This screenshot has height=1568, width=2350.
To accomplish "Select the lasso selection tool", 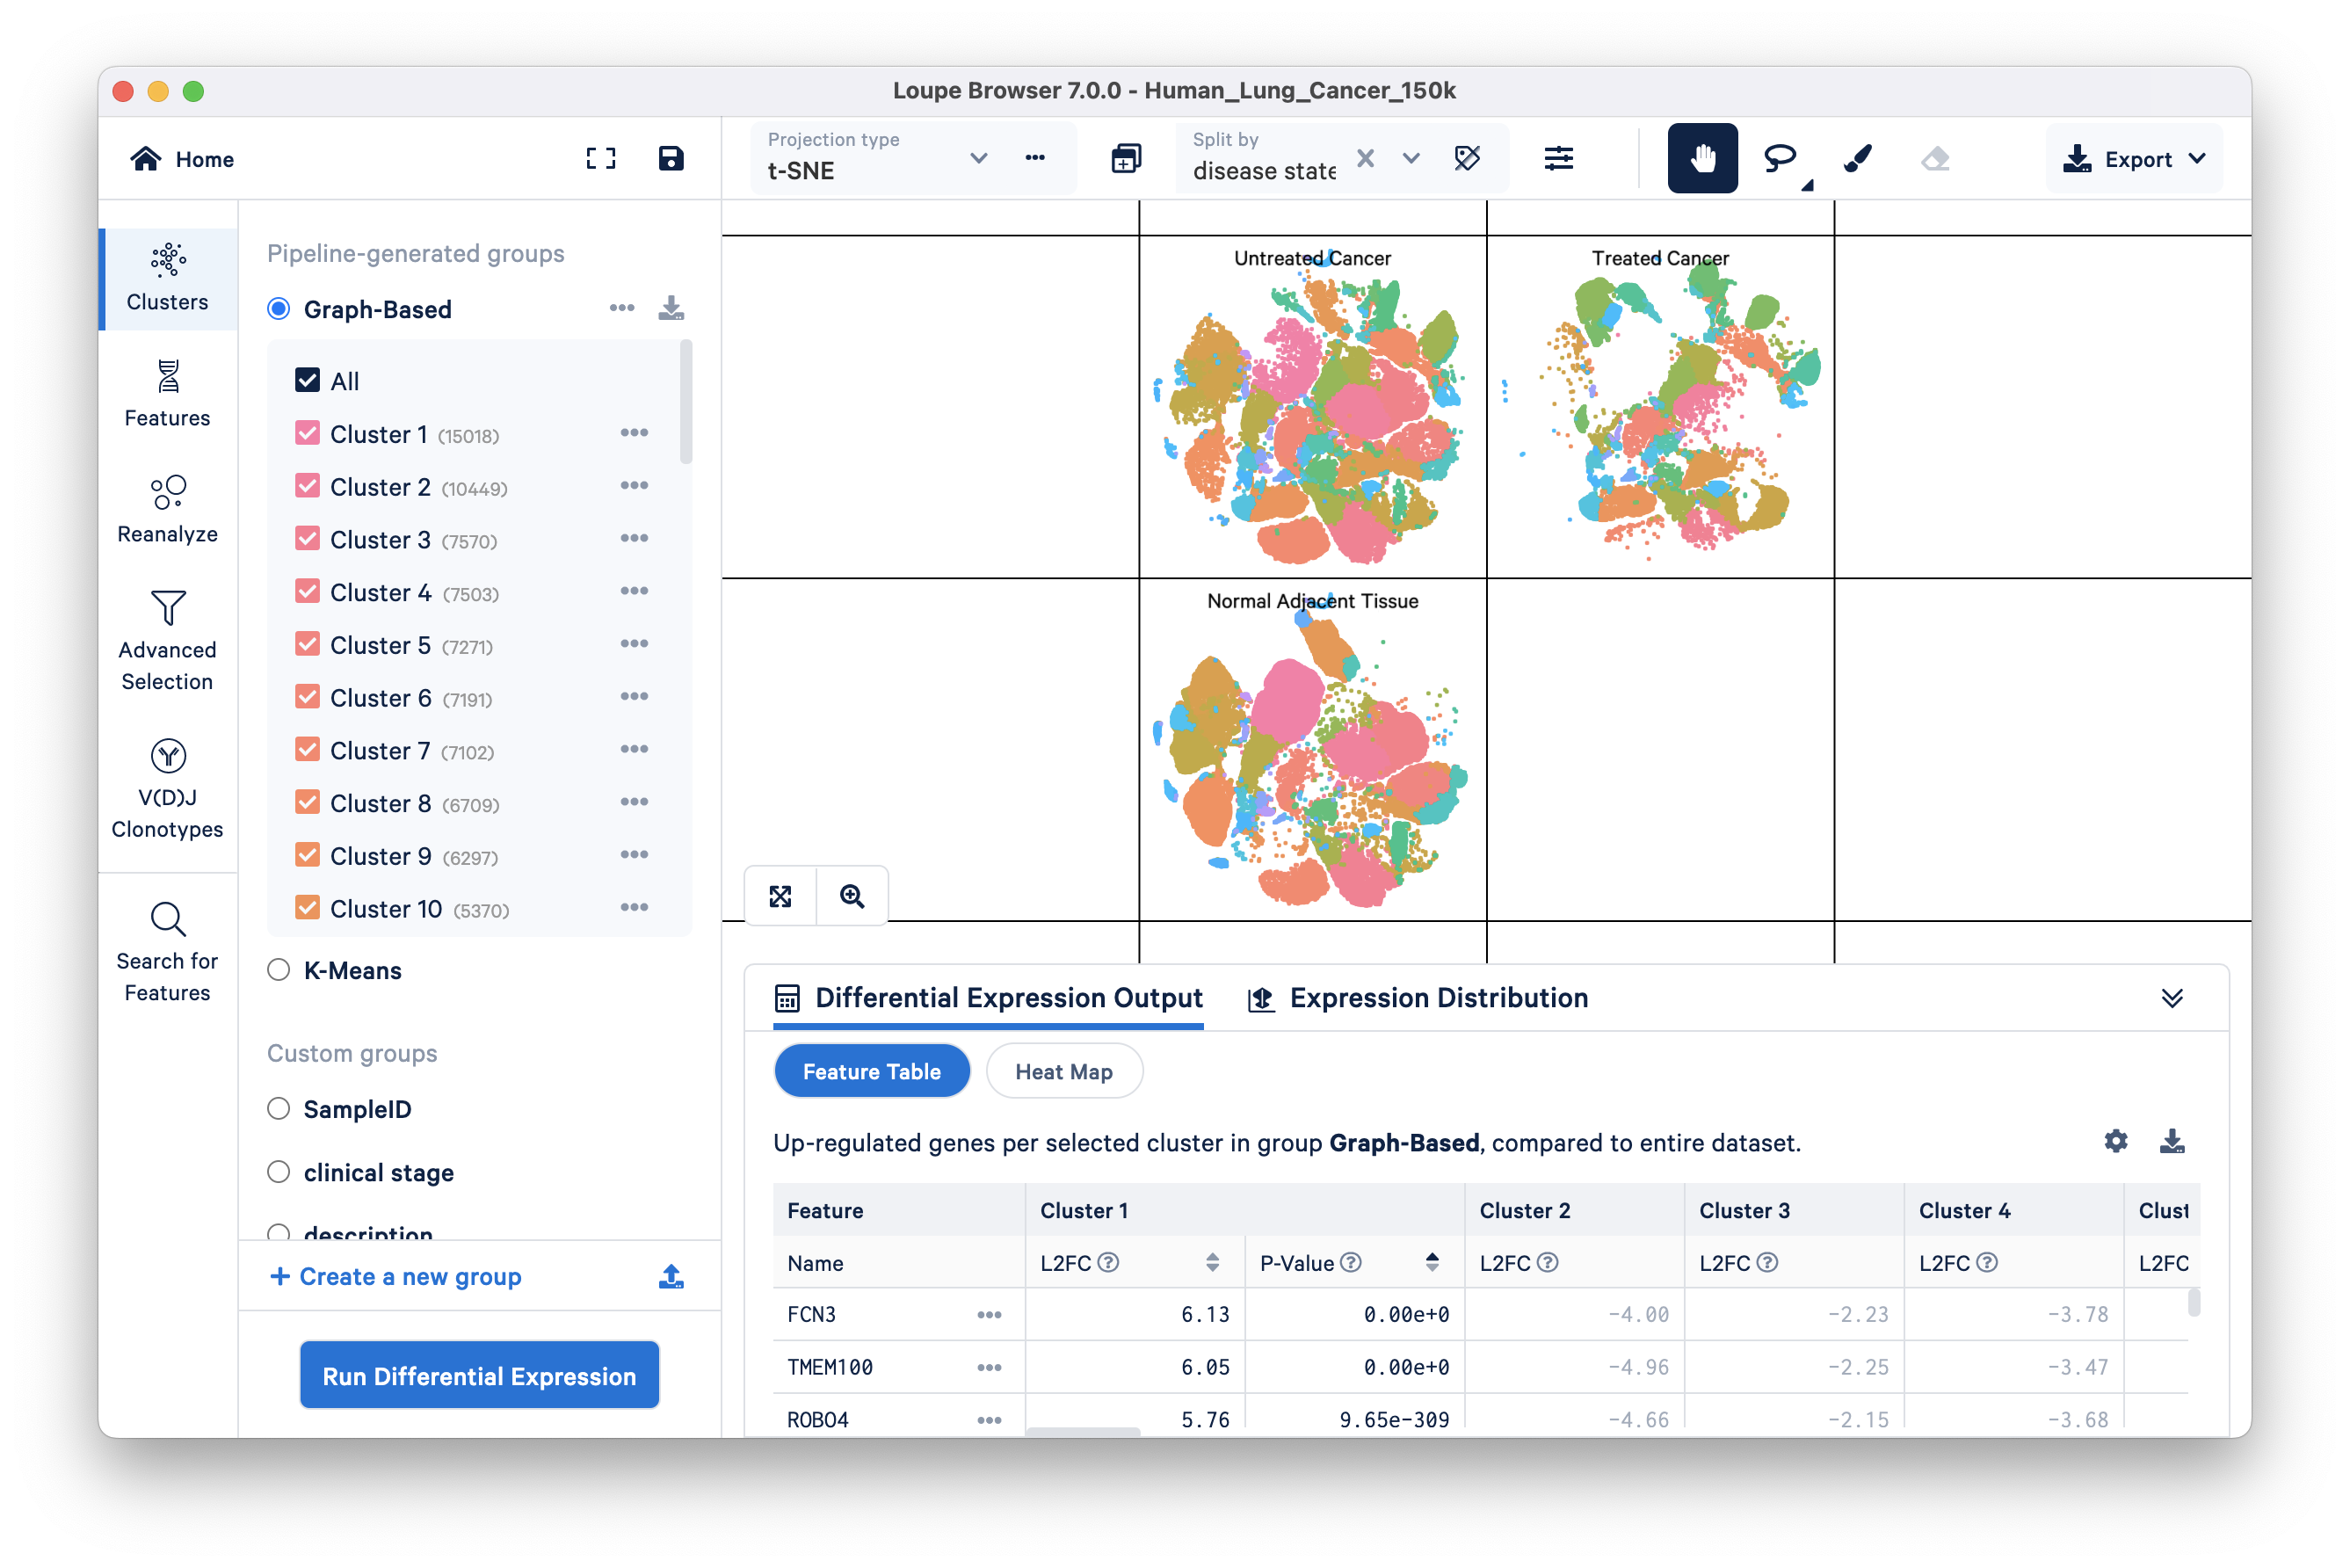I will 1779,159.
